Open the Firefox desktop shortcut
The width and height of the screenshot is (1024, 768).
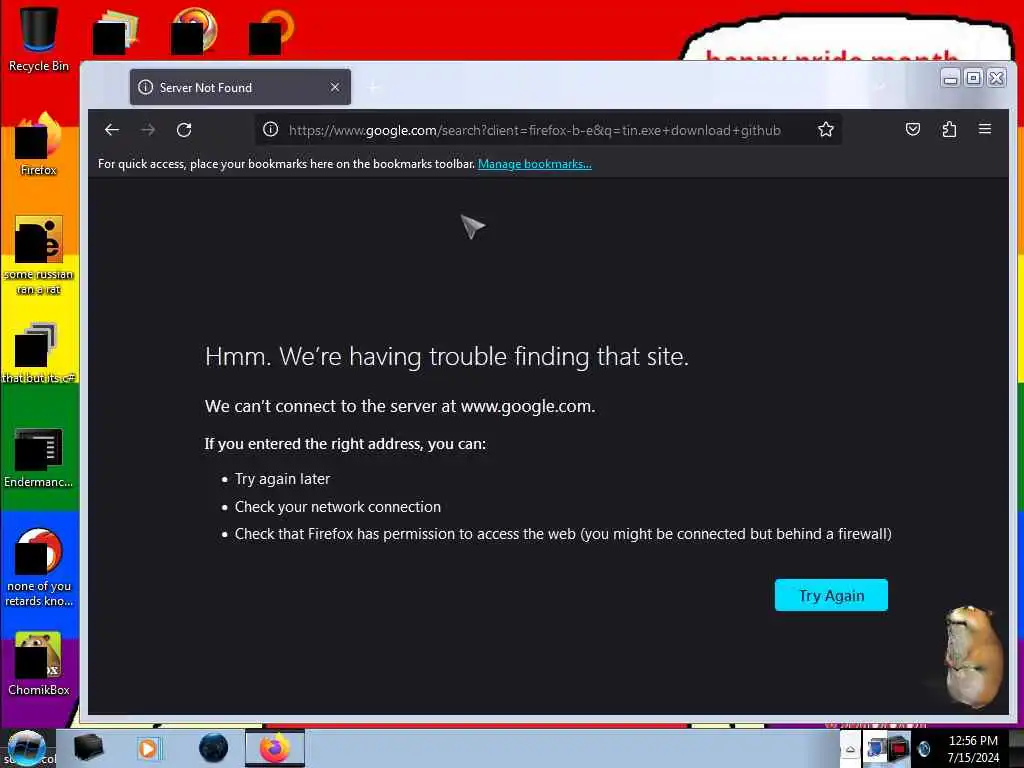39,145
